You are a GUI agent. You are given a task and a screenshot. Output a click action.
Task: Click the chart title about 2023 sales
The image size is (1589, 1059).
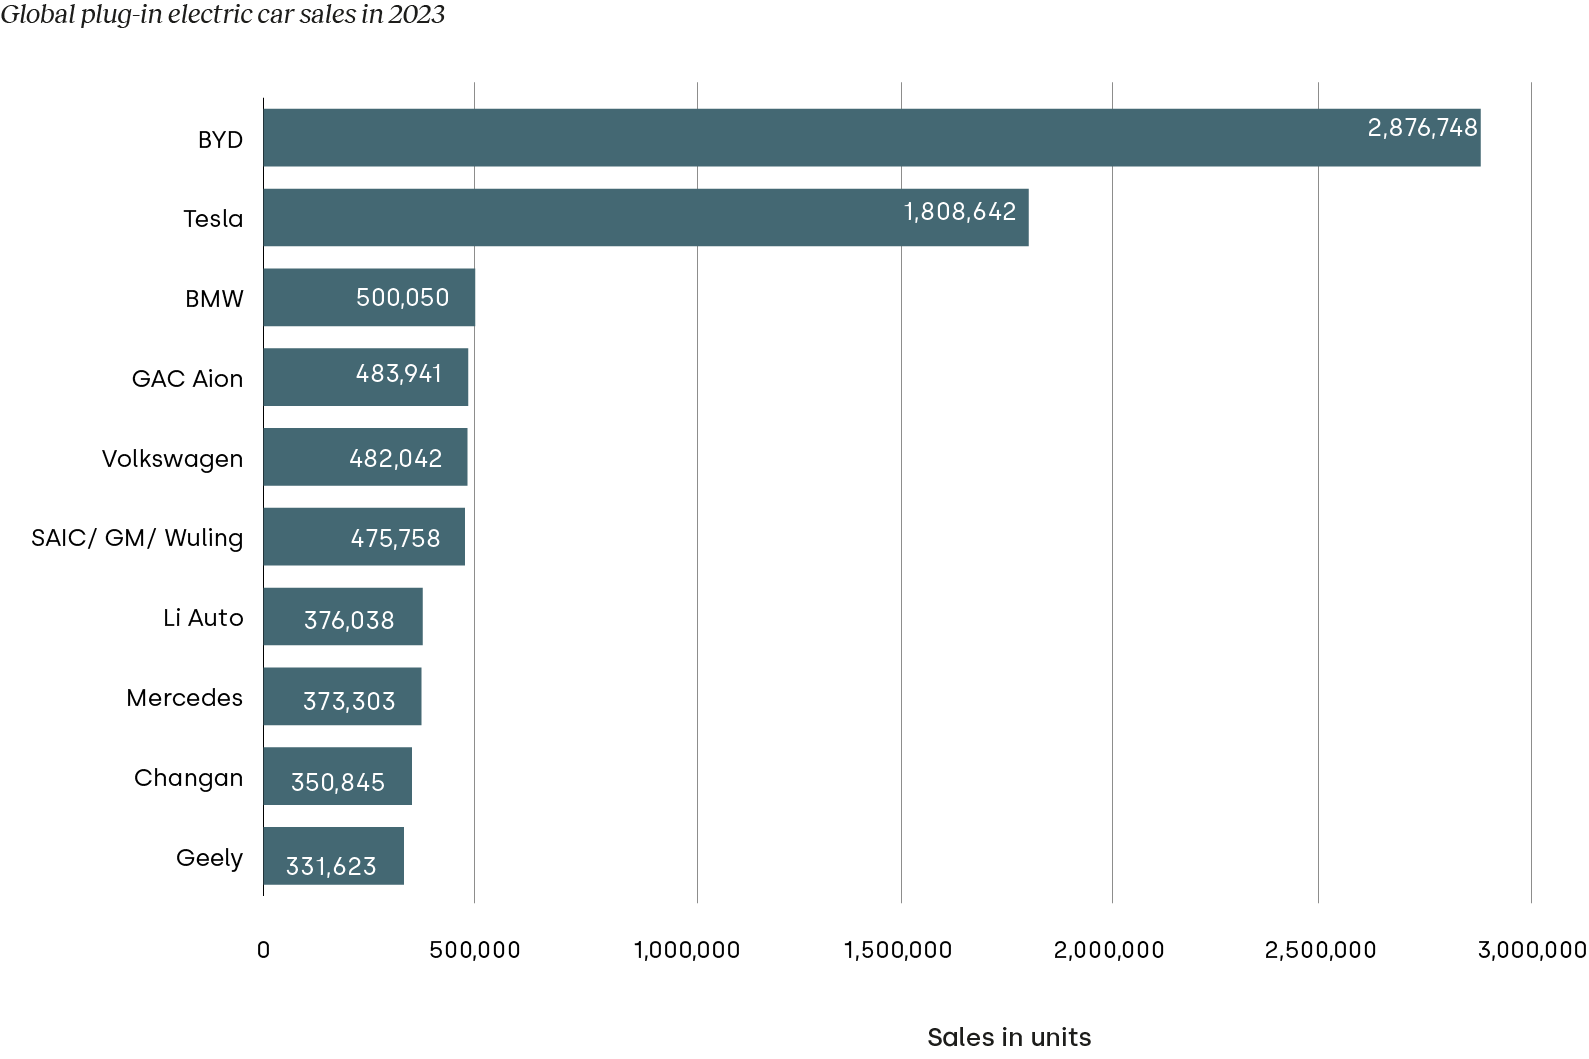click(223, 15)
